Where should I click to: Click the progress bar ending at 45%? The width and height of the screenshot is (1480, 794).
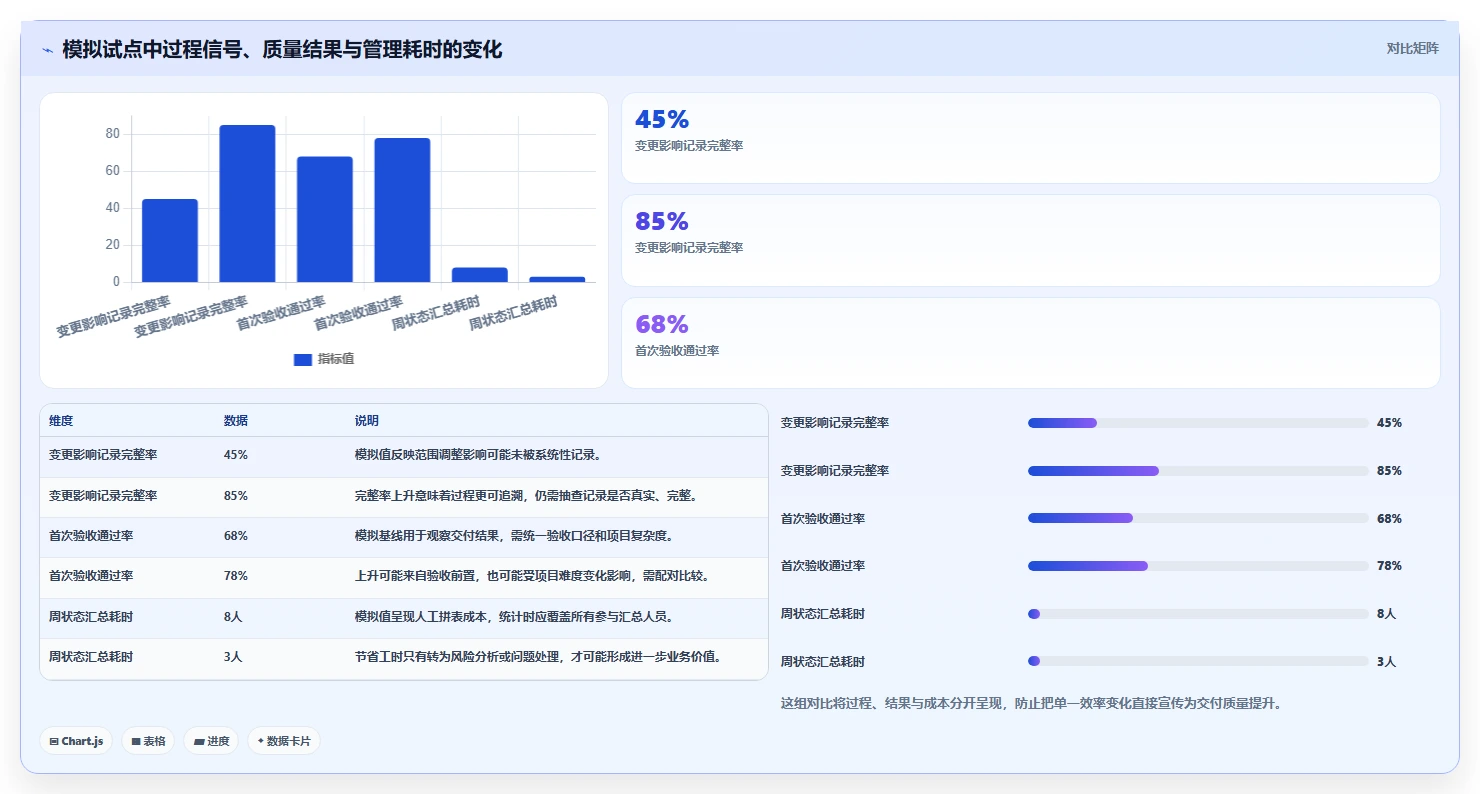pos(1198,423)
